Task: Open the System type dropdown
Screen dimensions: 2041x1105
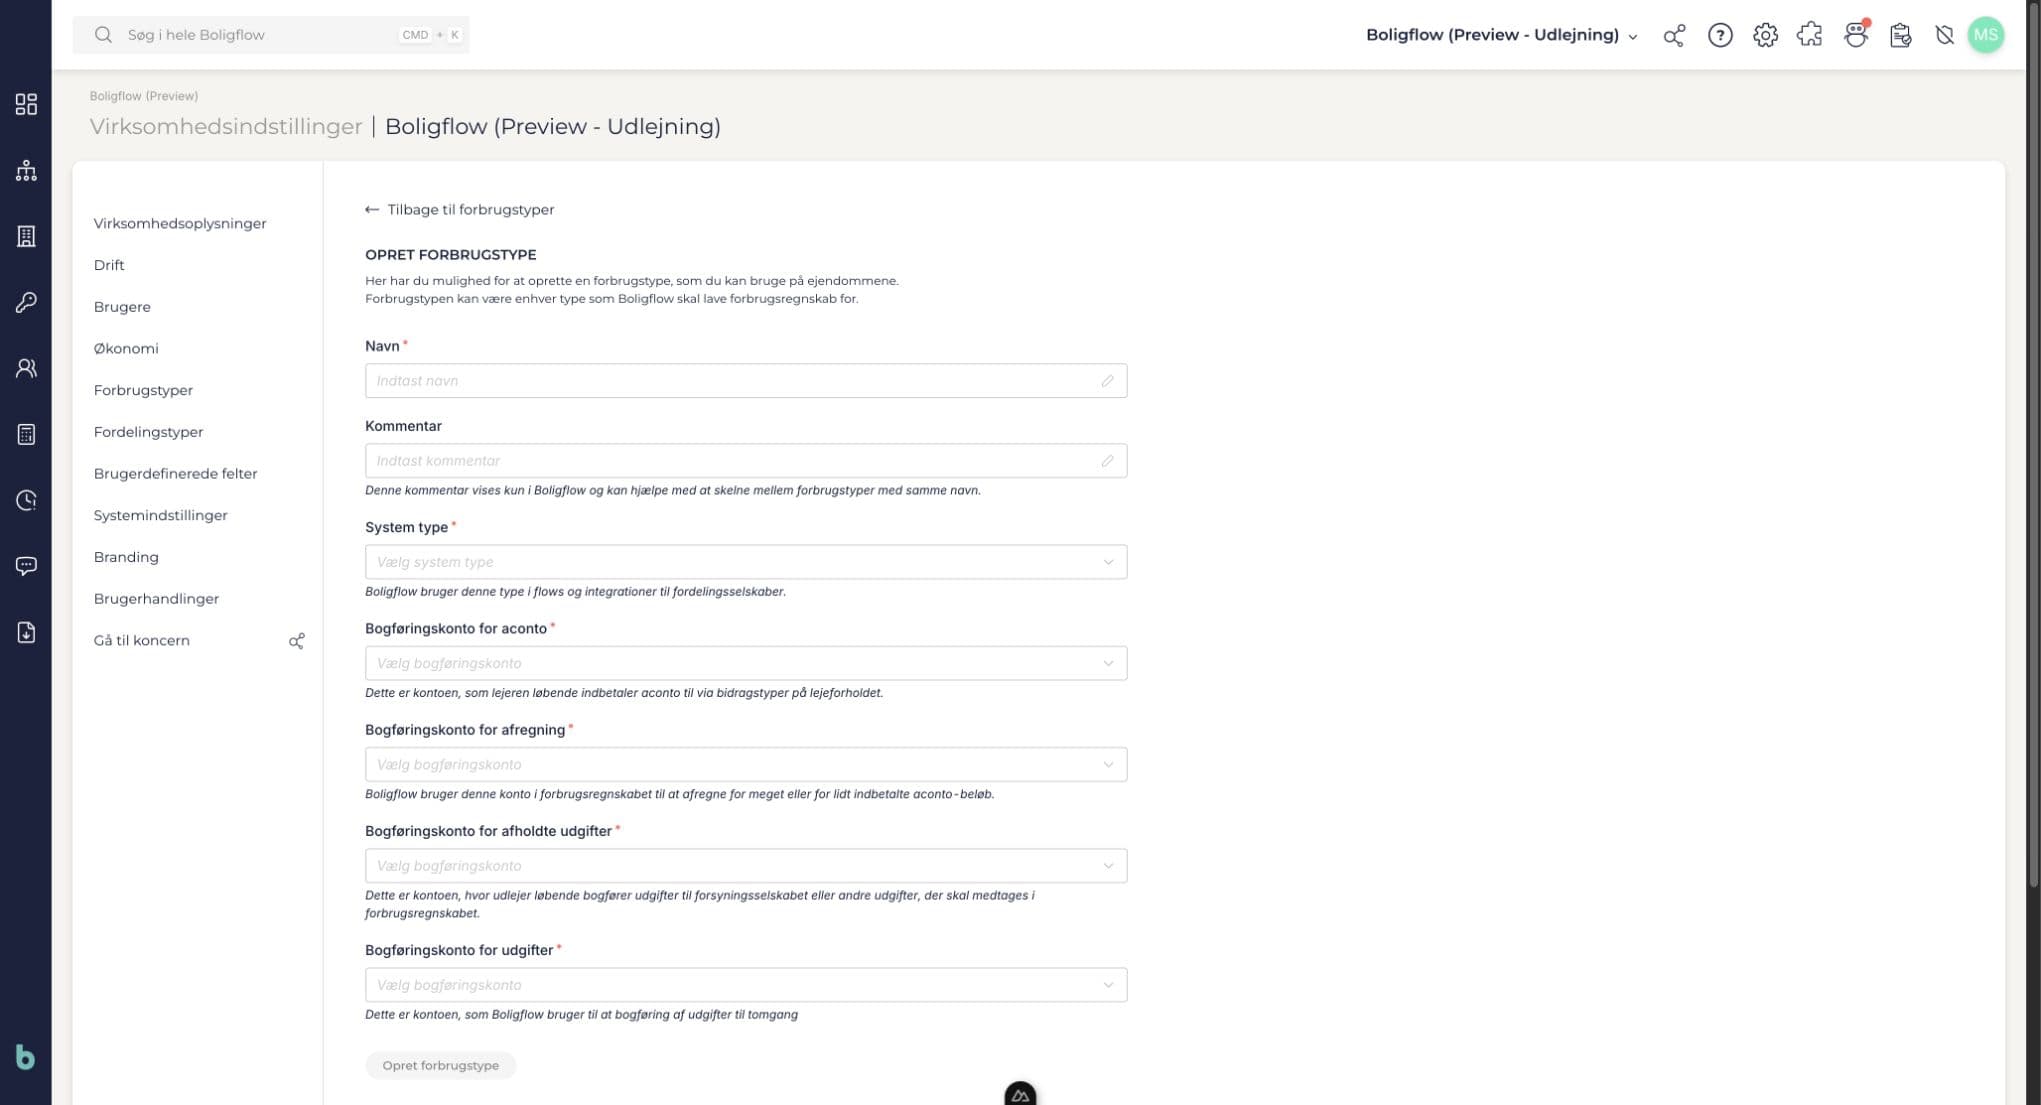Action: [746, 562]
